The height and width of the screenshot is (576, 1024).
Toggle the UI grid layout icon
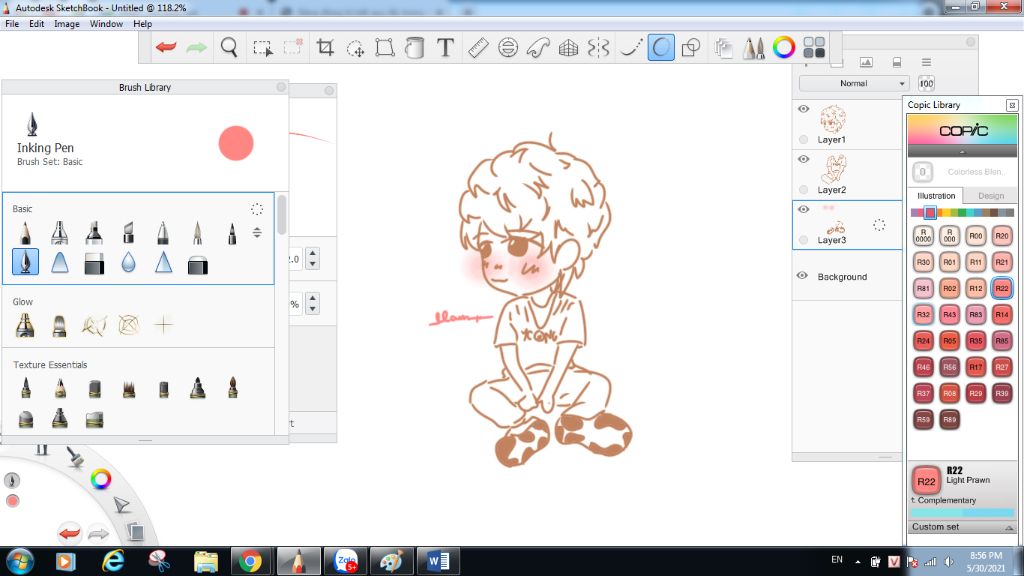(814, 47)
